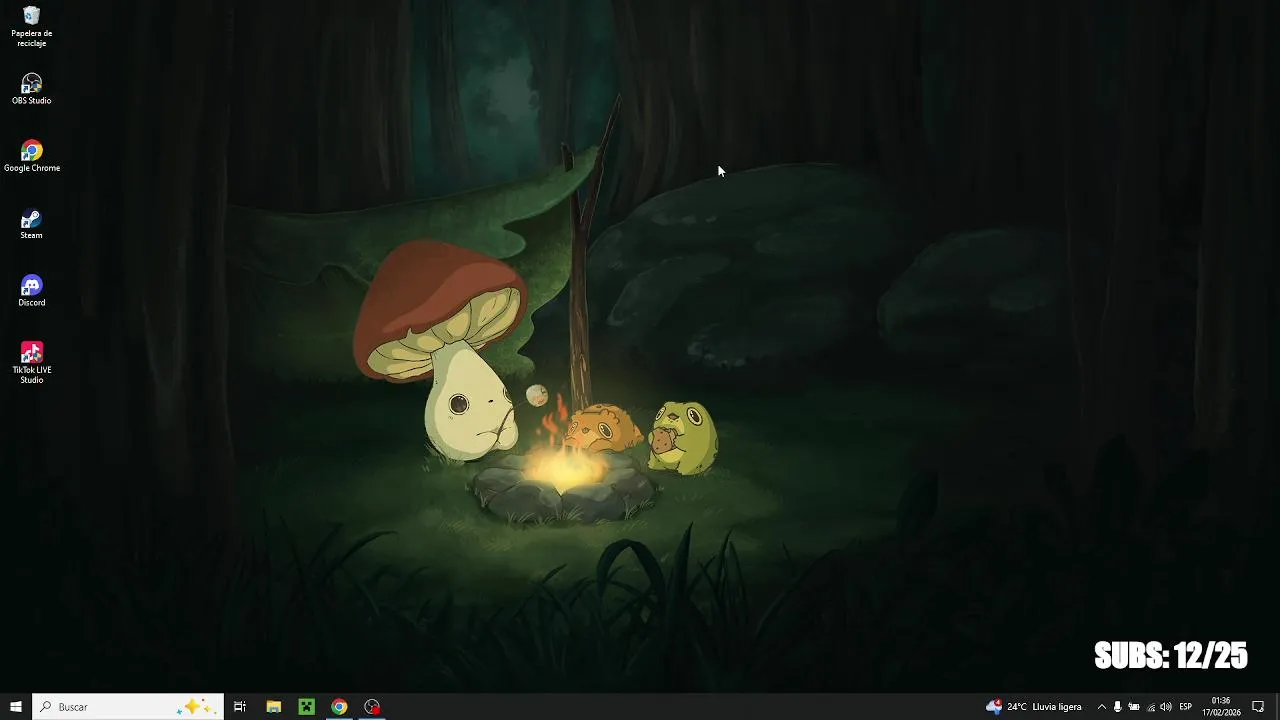Change the ESP input language
Image resolution: width=1280 pixels, height=720 pixels.
click(x=1186, y=707)
